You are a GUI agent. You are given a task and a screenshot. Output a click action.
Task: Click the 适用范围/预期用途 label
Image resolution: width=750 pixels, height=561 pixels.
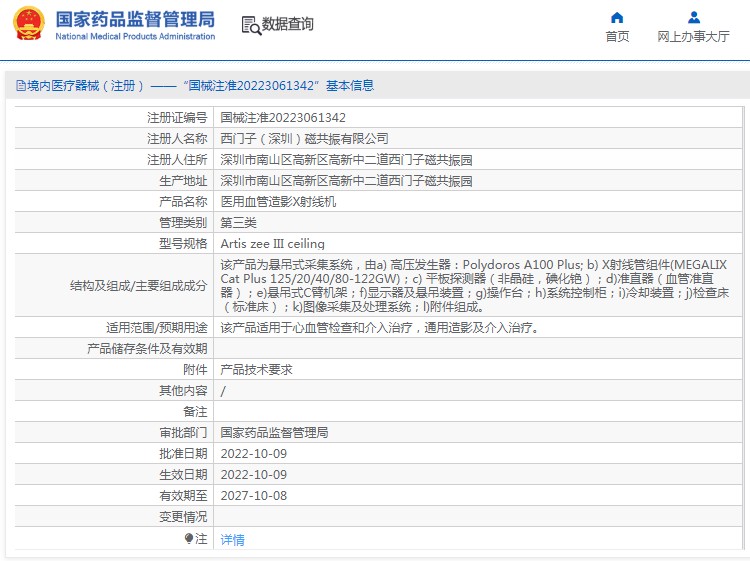157,328
